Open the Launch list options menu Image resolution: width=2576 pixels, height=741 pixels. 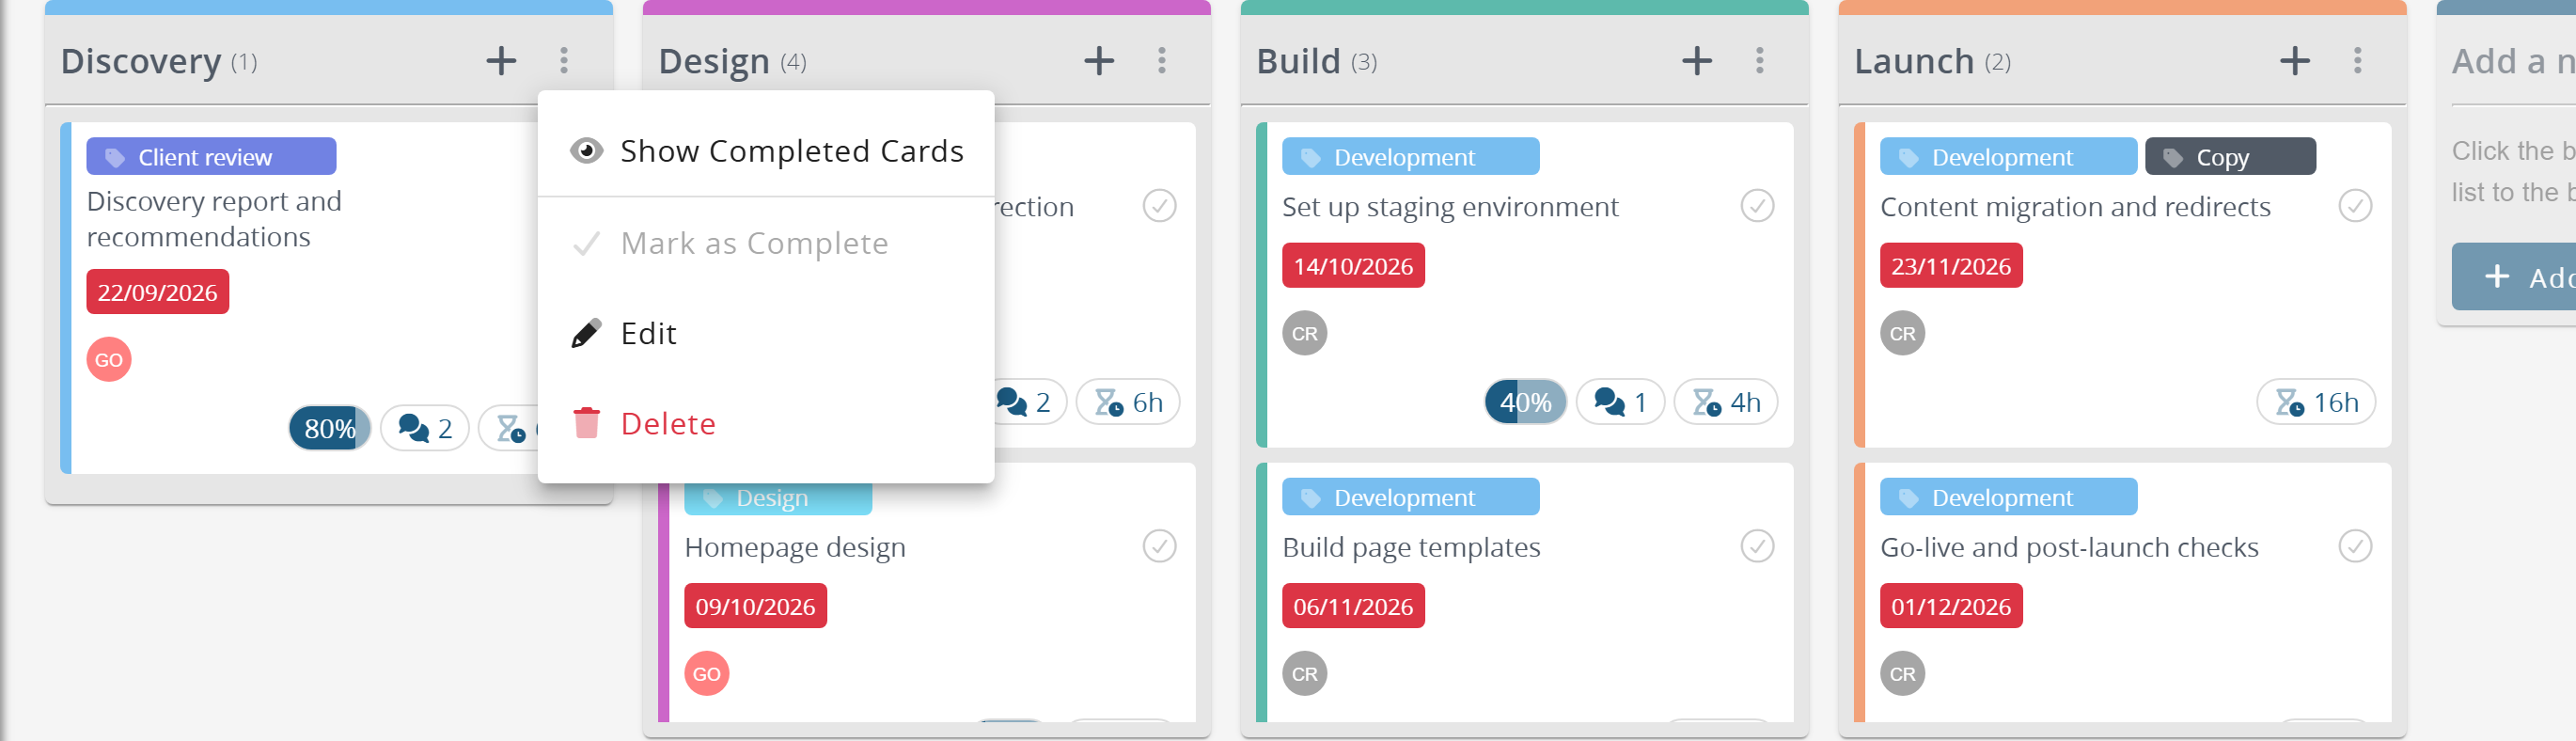pos(2357,61)
